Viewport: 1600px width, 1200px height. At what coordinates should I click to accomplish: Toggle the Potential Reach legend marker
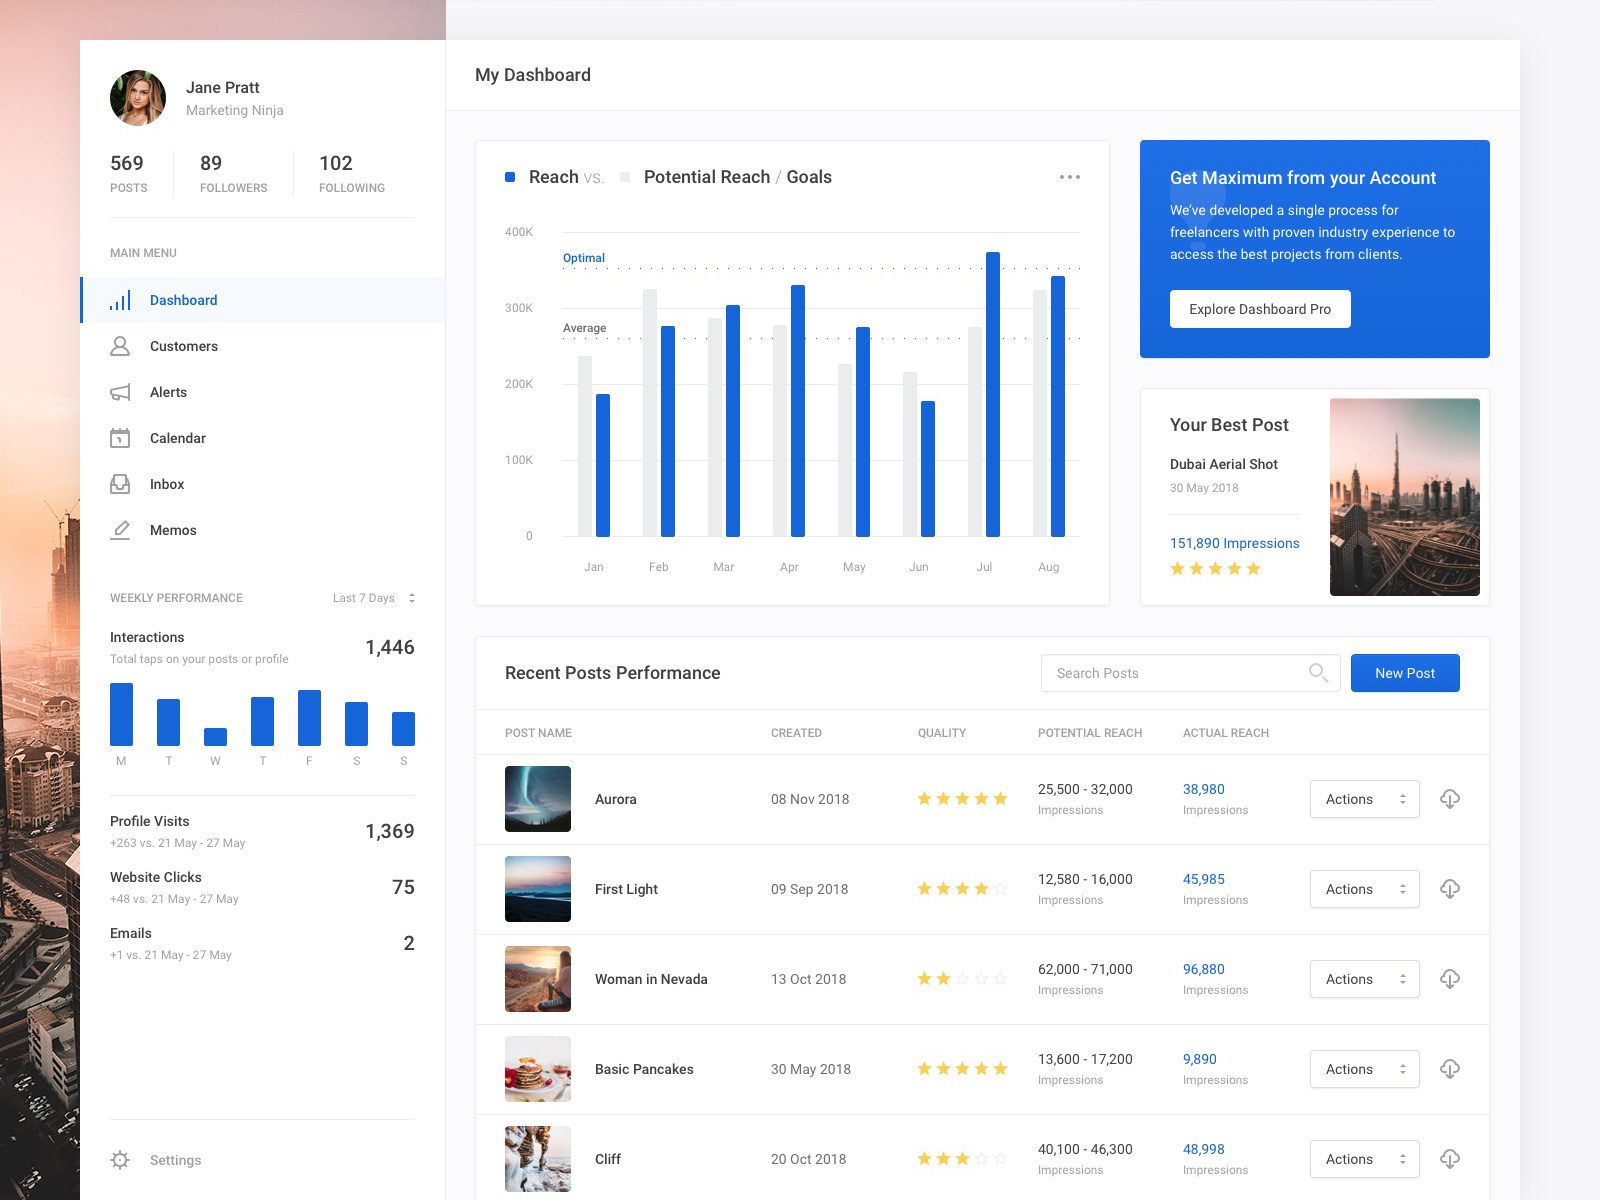[625, 176]
